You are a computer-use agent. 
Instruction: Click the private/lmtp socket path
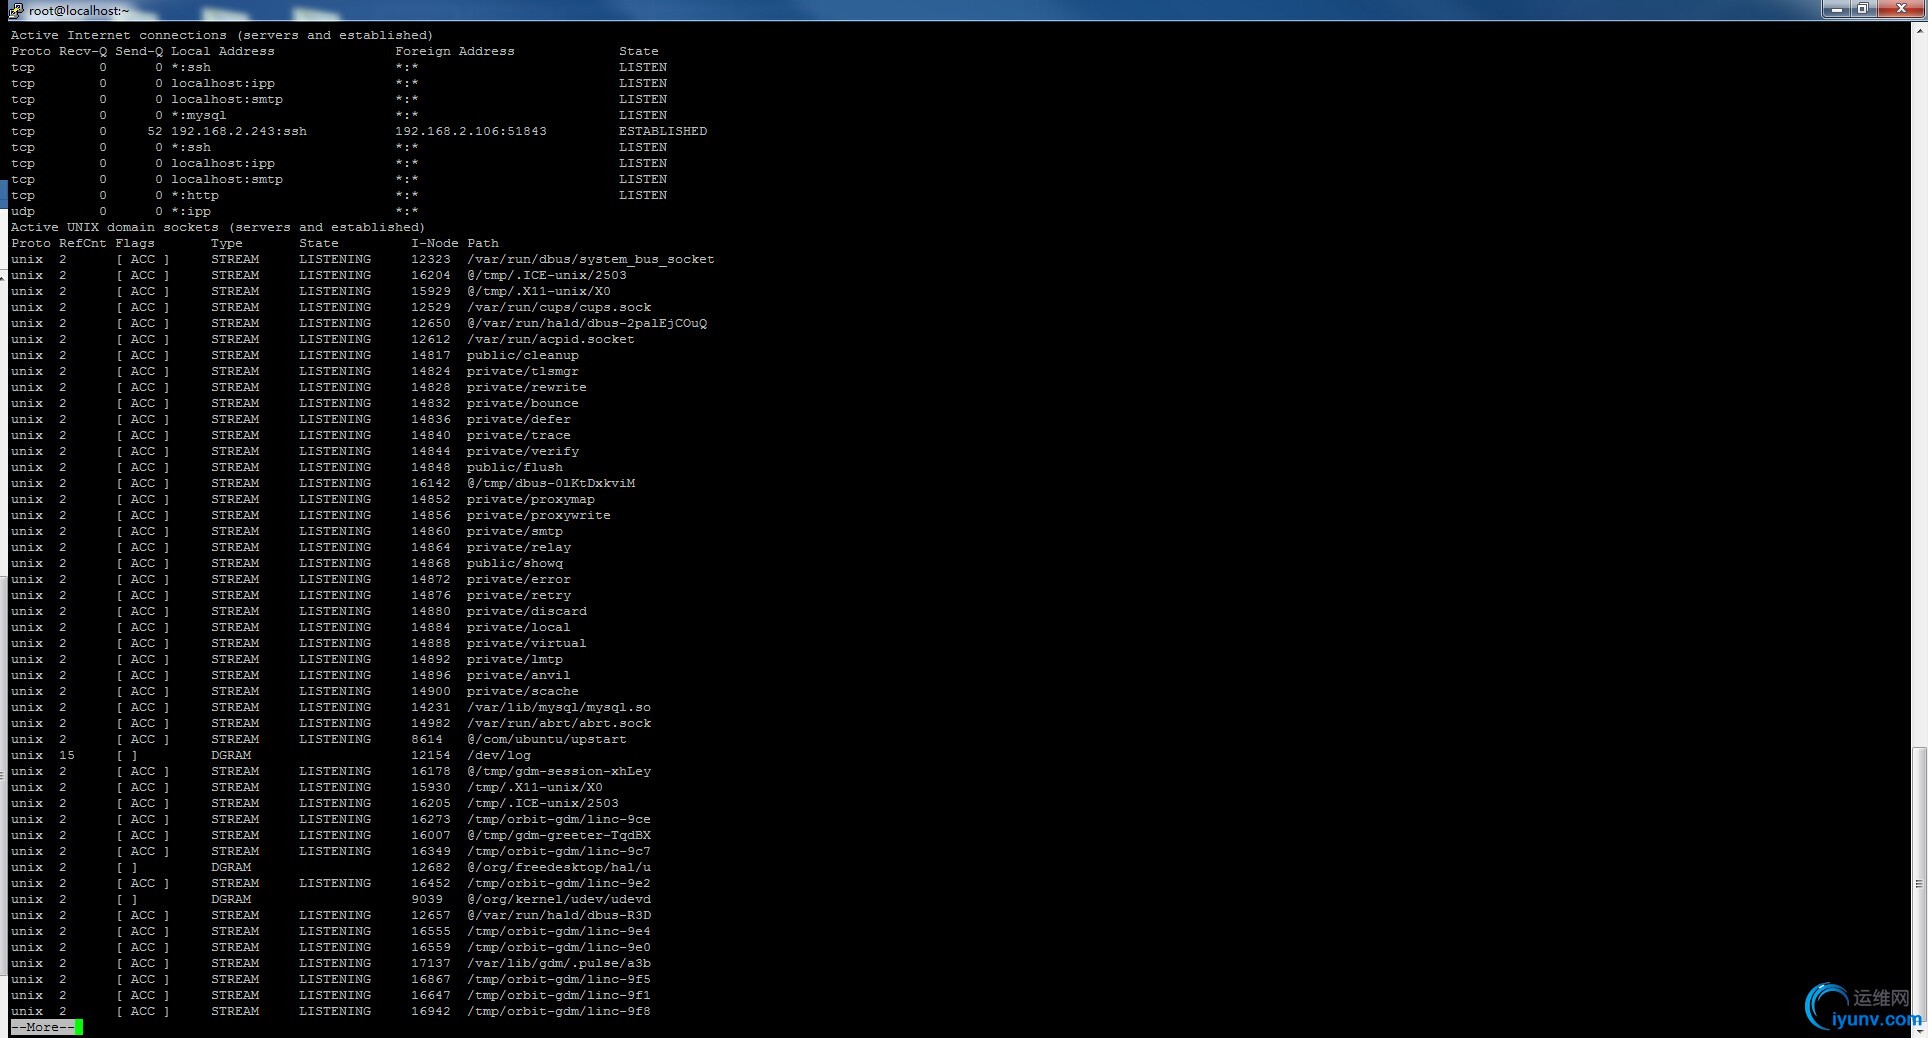point(515,659)
